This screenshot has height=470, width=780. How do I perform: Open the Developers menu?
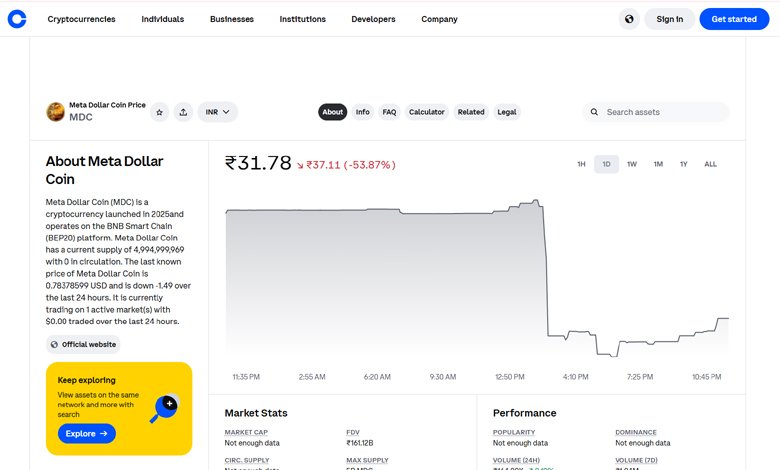click(373, 19)
